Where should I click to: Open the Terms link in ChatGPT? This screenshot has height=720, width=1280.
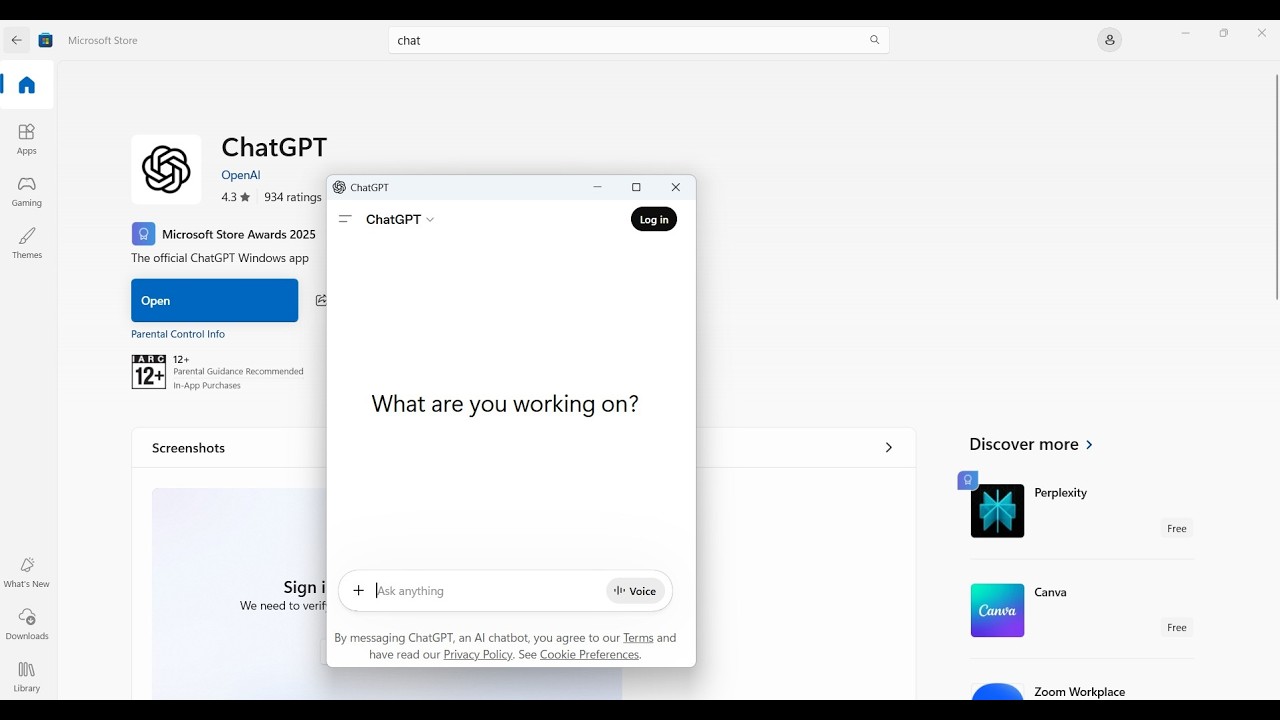[638, 638]
